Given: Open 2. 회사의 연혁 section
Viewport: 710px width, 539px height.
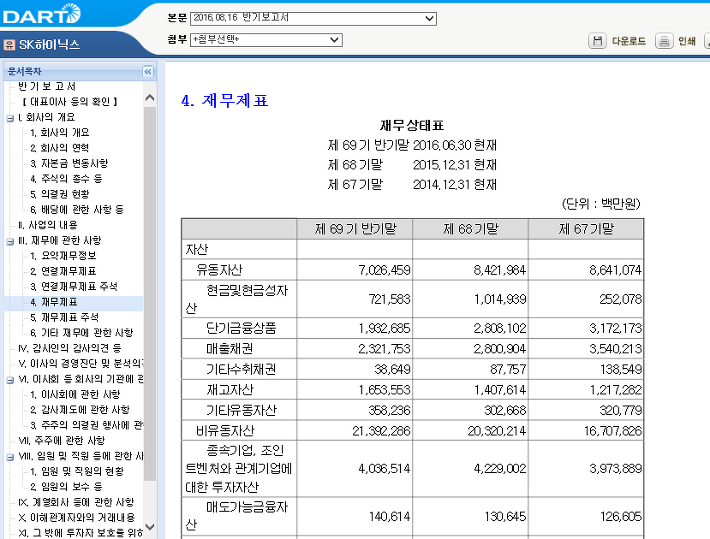Looking at the screenshot, I should point(59,148).
